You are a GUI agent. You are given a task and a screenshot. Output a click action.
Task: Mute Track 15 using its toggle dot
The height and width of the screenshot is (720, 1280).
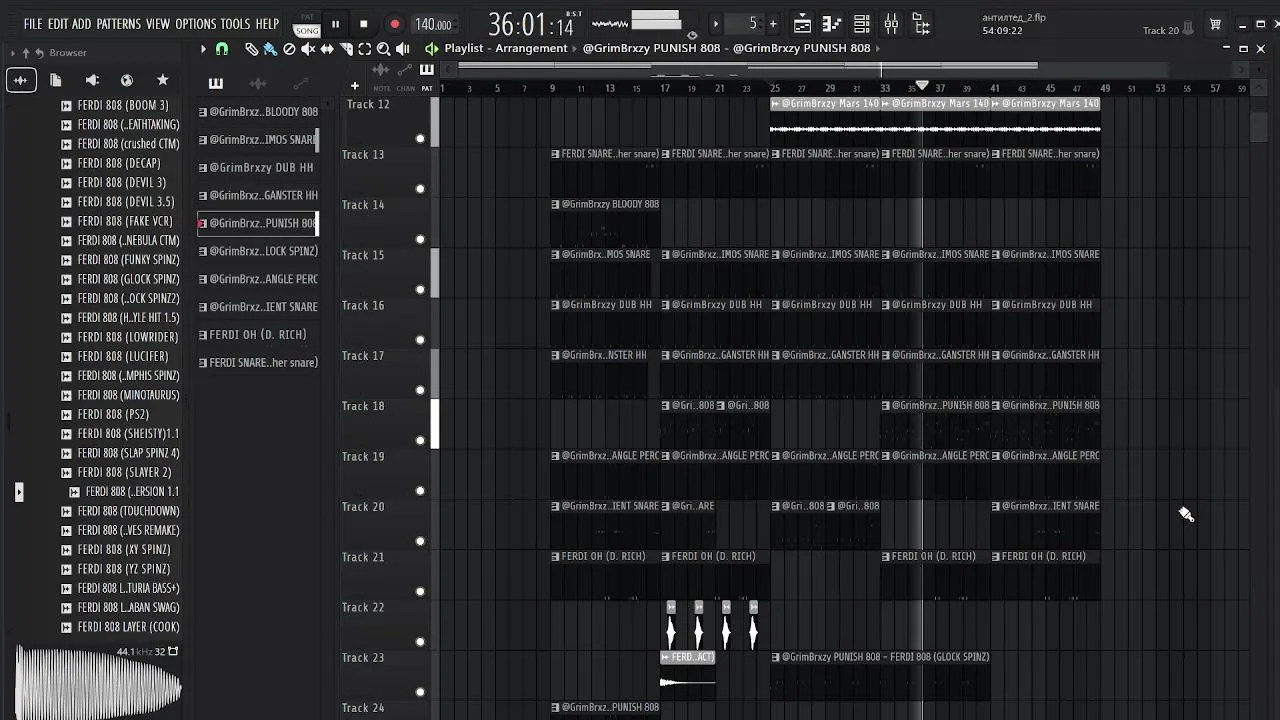coord(420,289)
